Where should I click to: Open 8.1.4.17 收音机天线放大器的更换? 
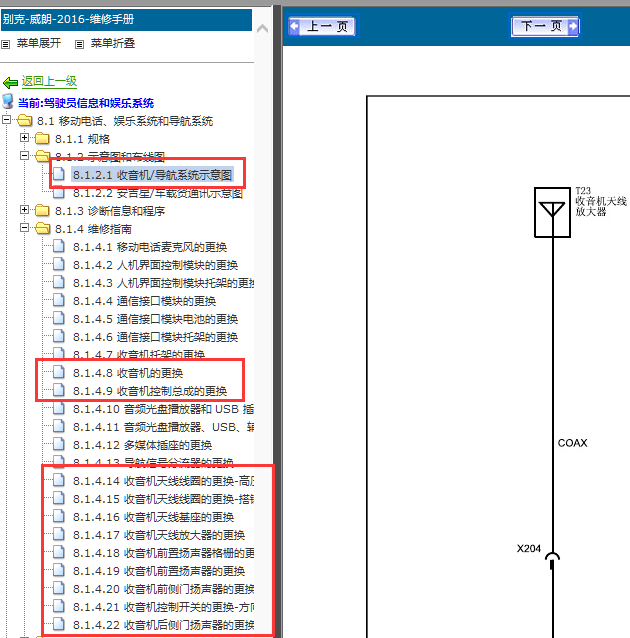[159, 535]
